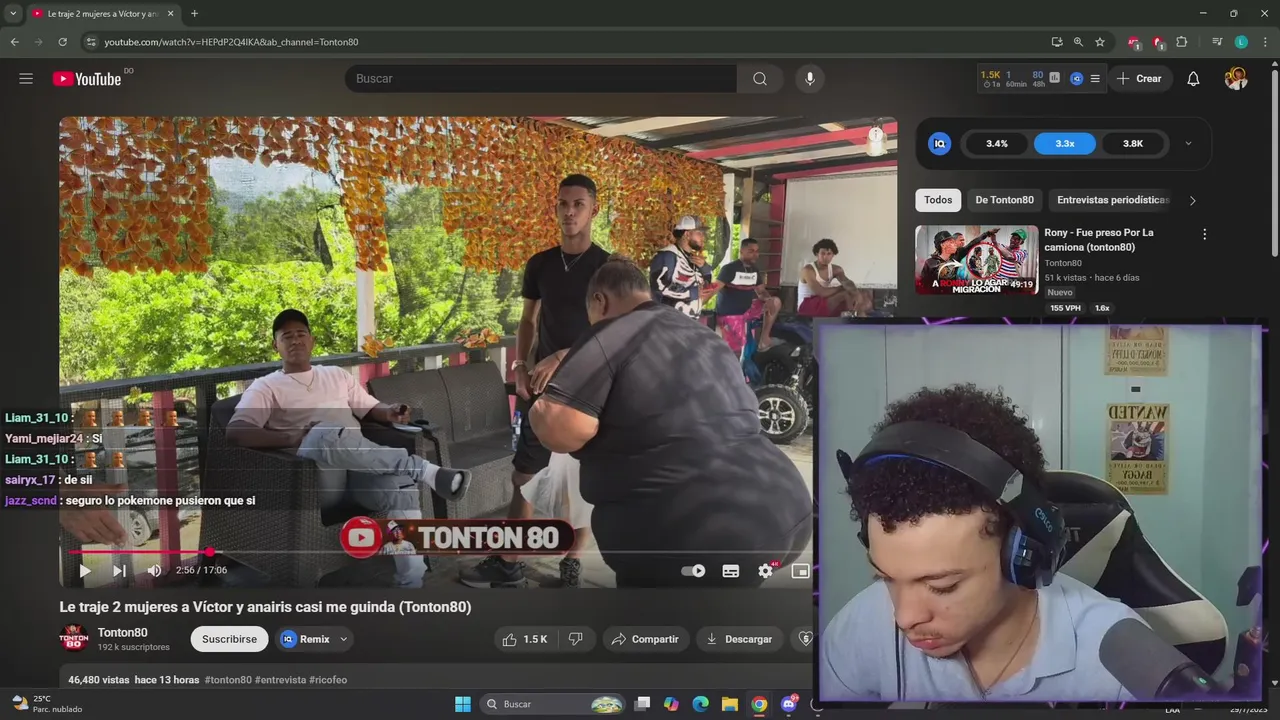Expand the Remix dropdown arrow

pyautogui.click(x=344, y=639)
